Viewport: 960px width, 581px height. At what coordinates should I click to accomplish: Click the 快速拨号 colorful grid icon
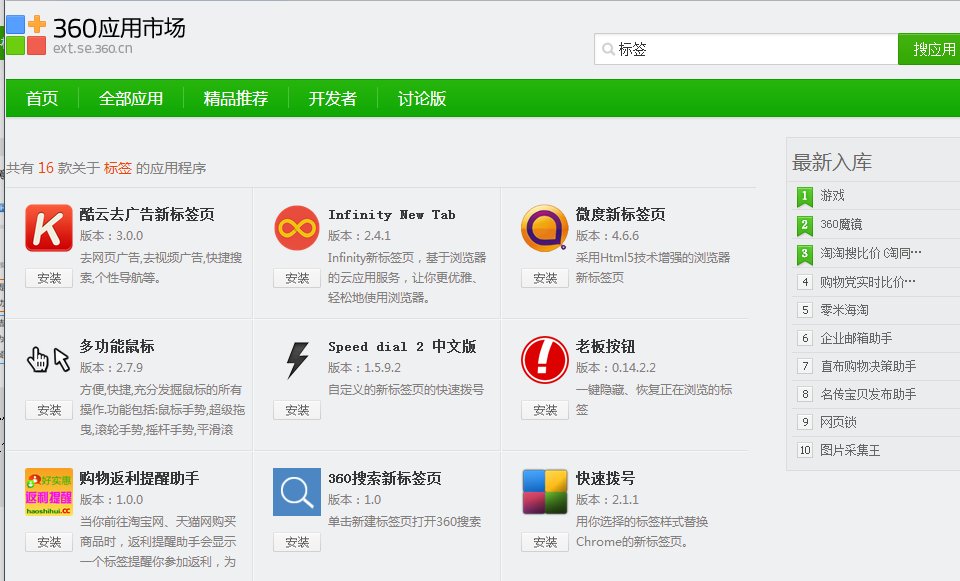[x=543, y=491]
